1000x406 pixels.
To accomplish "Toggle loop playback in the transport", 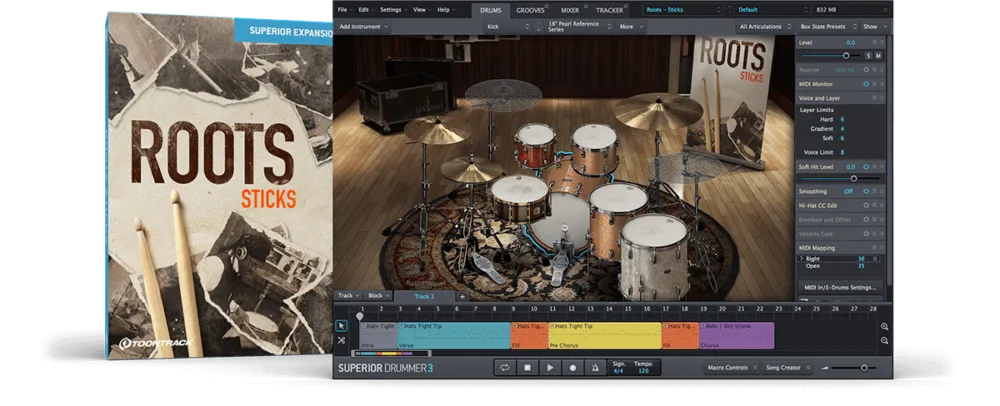I will pos(504,368).
